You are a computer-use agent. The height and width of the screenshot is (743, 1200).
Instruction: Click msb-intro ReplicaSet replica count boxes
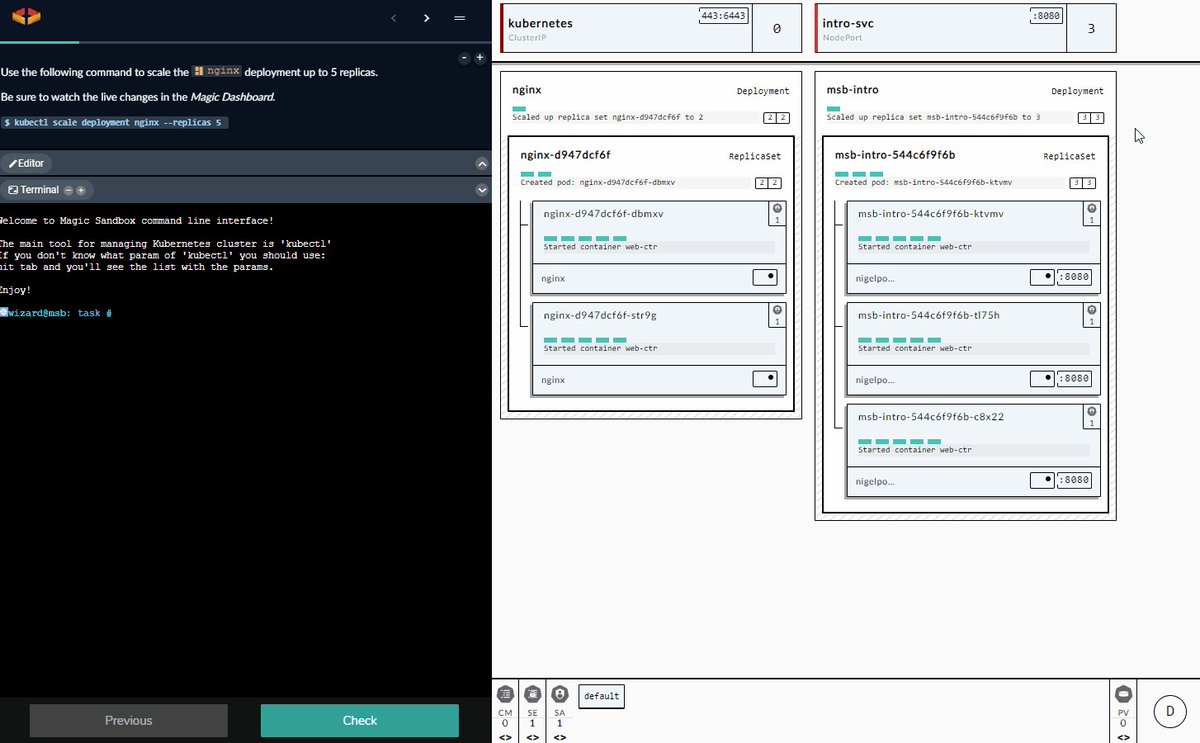click(x=1082, y=183)
